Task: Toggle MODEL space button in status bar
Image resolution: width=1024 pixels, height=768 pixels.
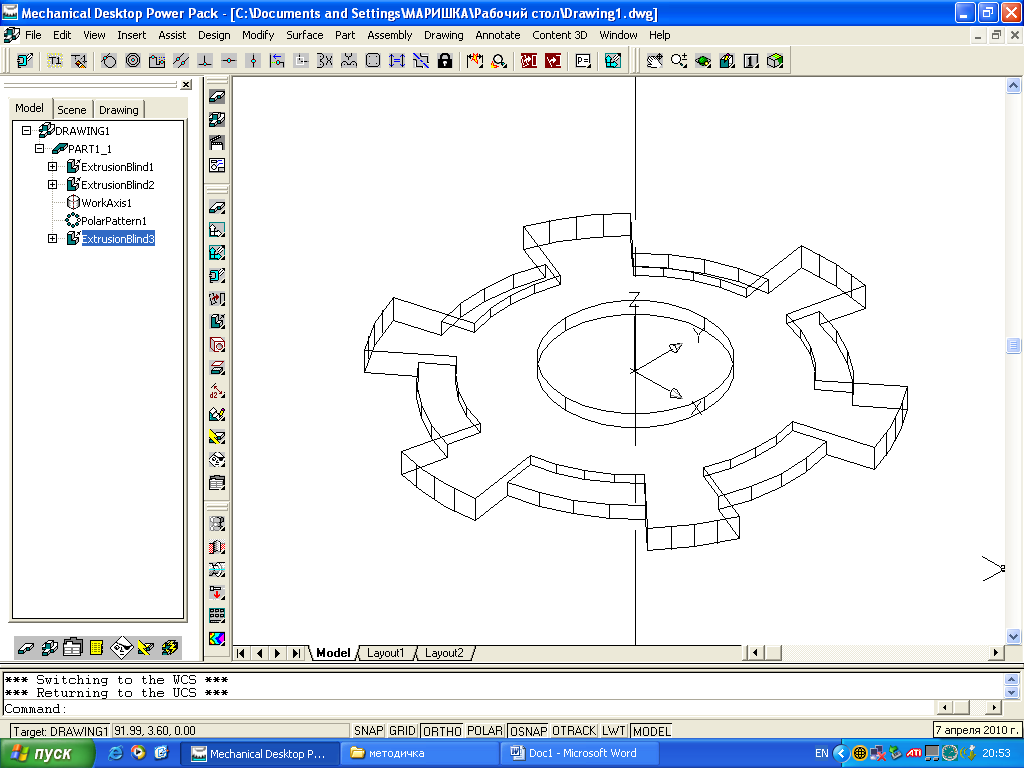Action: click(652, 731)
